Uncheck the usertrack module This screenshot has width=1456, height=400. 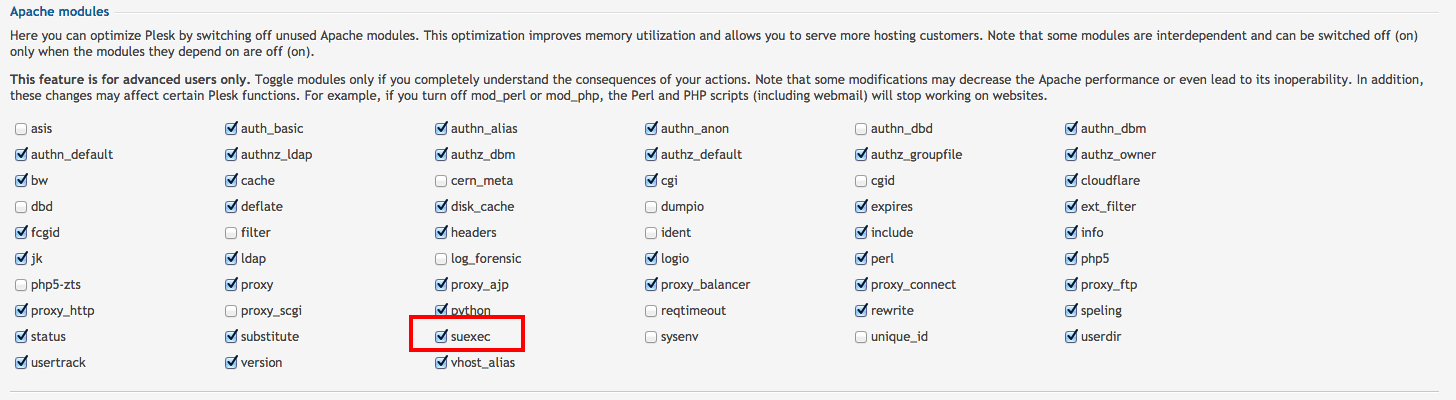(22, 363)
